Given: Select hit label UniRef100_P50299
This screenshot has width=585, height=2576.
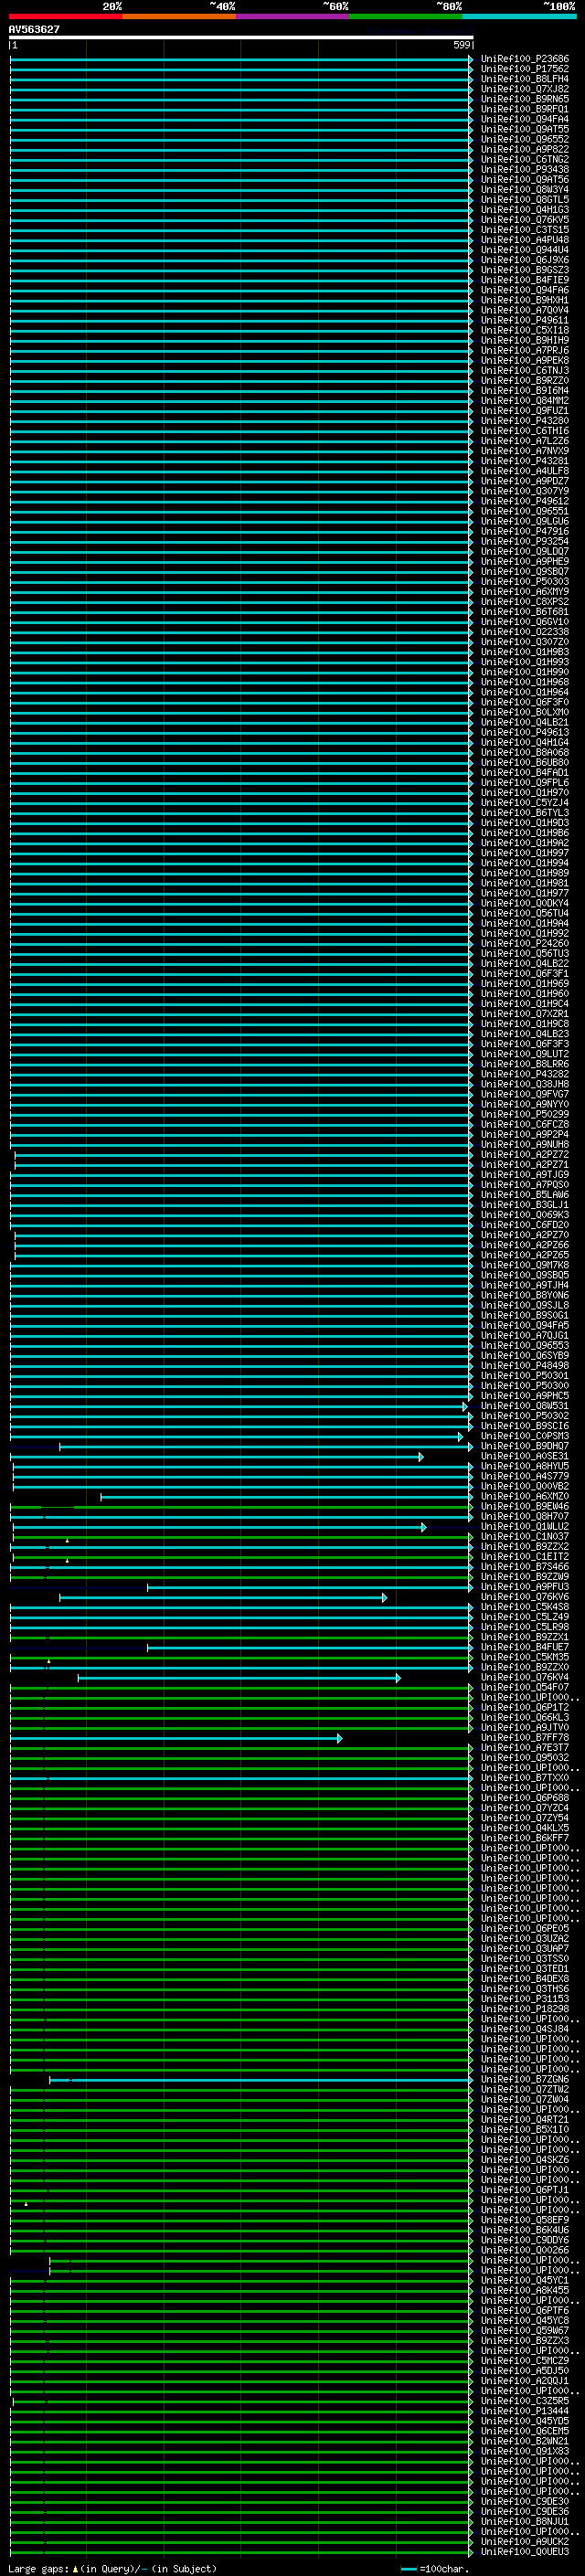Looking at the screenshot, I should [524, 1114].
